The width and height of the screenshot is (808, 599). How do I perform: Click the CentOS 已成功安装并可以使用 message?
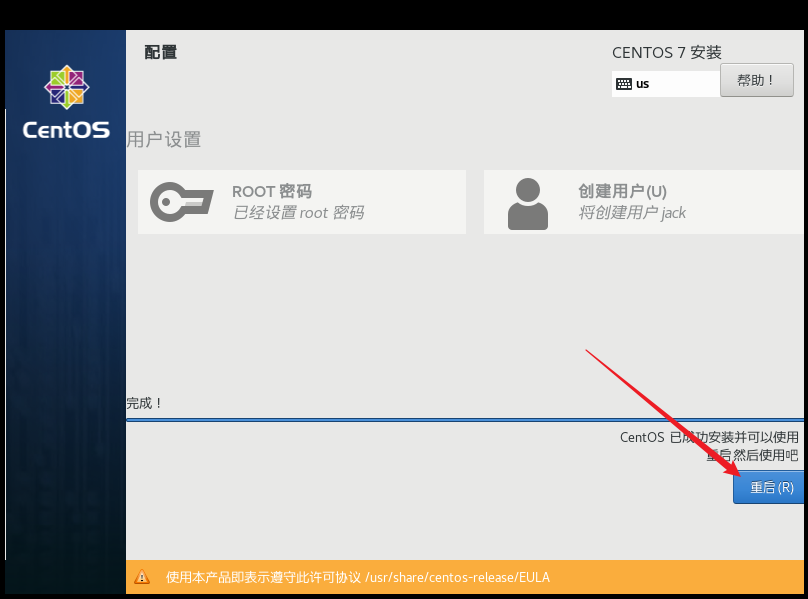point(709,437)
